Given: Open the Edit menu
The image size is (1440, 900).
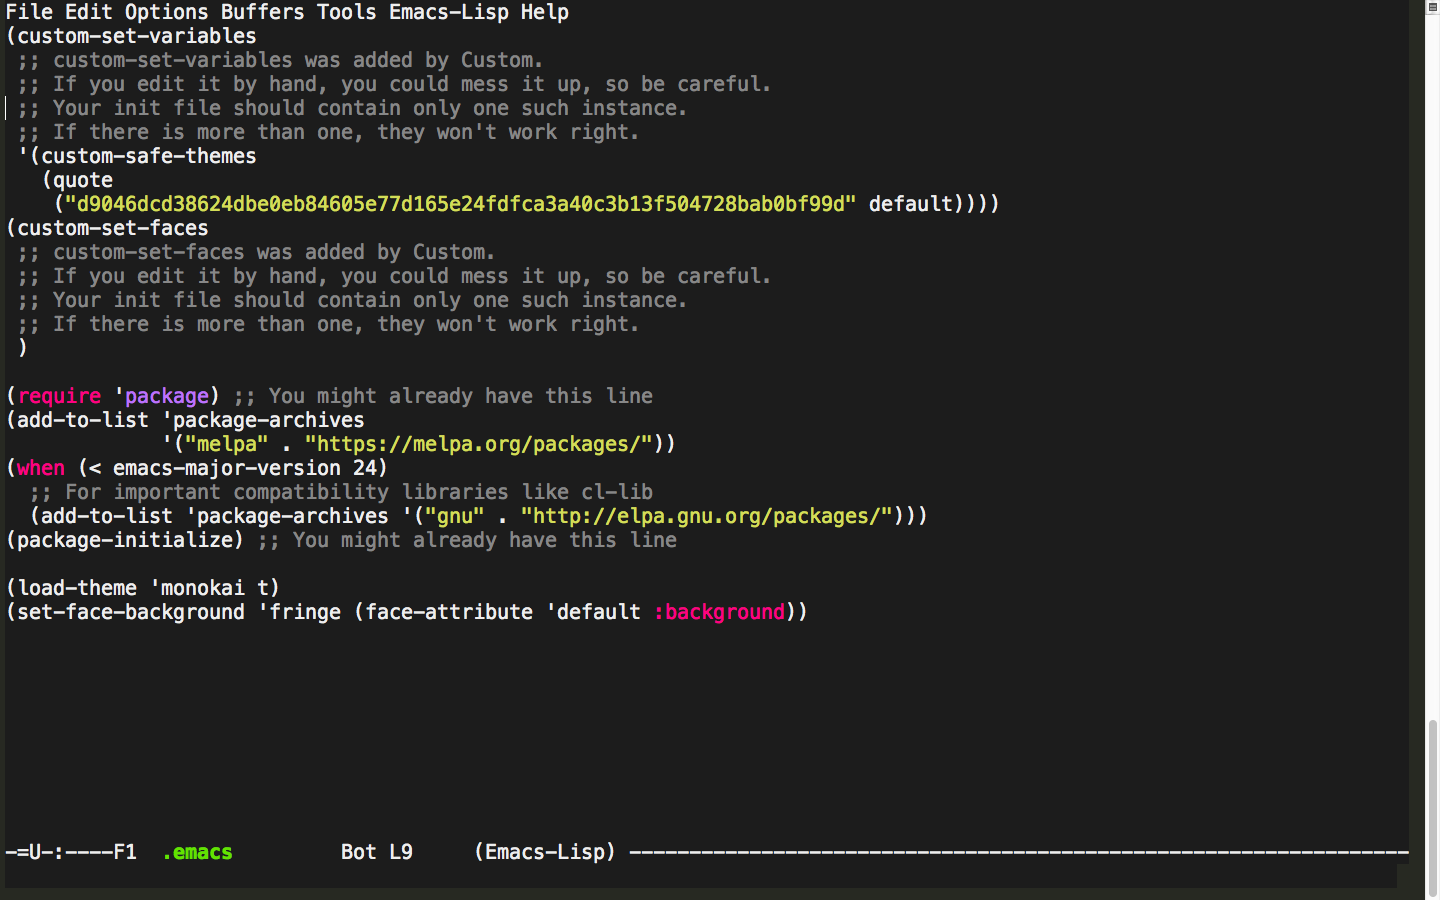Looking at the screenshot, I should tap(88, 12).
